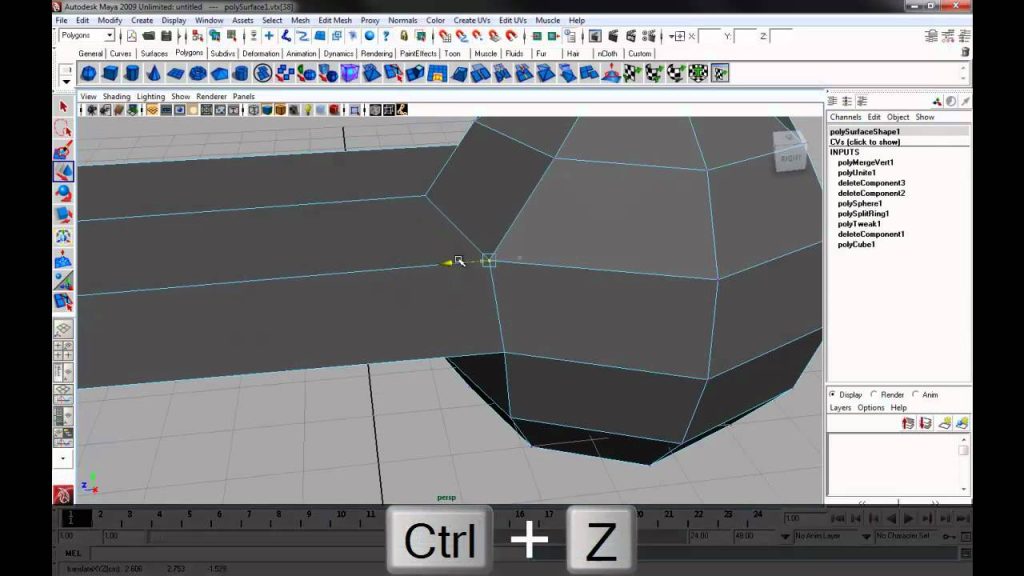The width and height of the screenshot is (1024, 576).
Task: Click the view cube in viewport corner
Action: point(790,151)
